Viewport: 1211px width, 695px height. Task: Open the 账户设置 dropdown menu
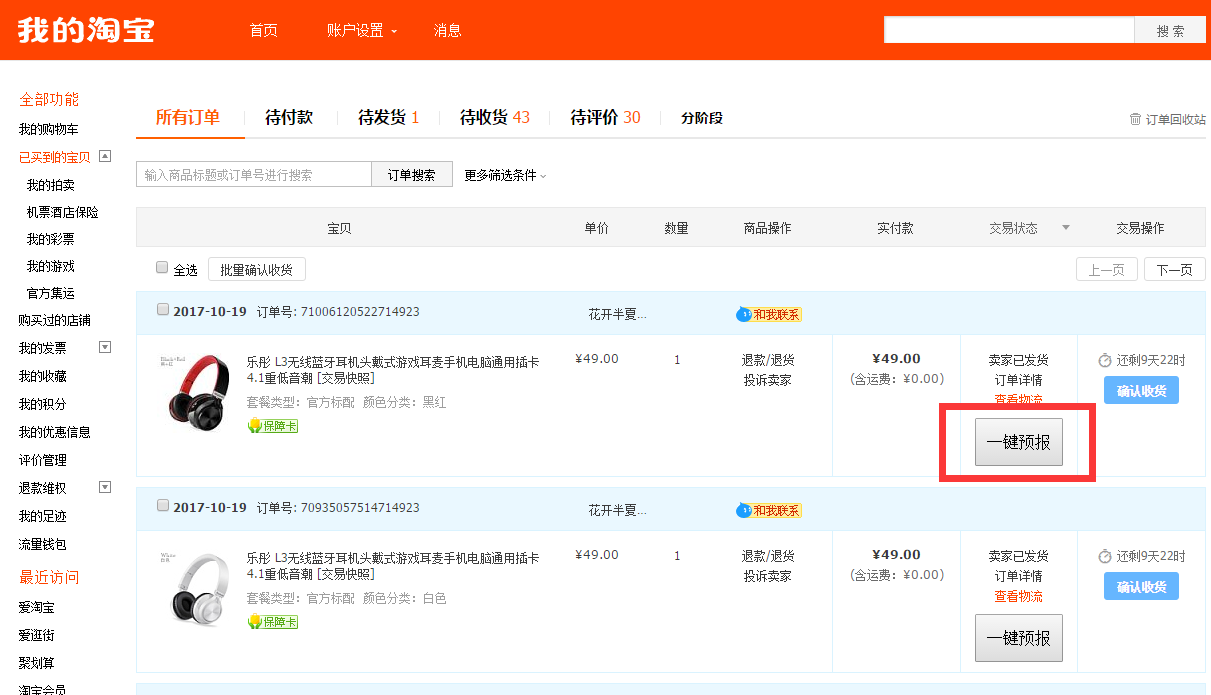click(x=362, y=30)
